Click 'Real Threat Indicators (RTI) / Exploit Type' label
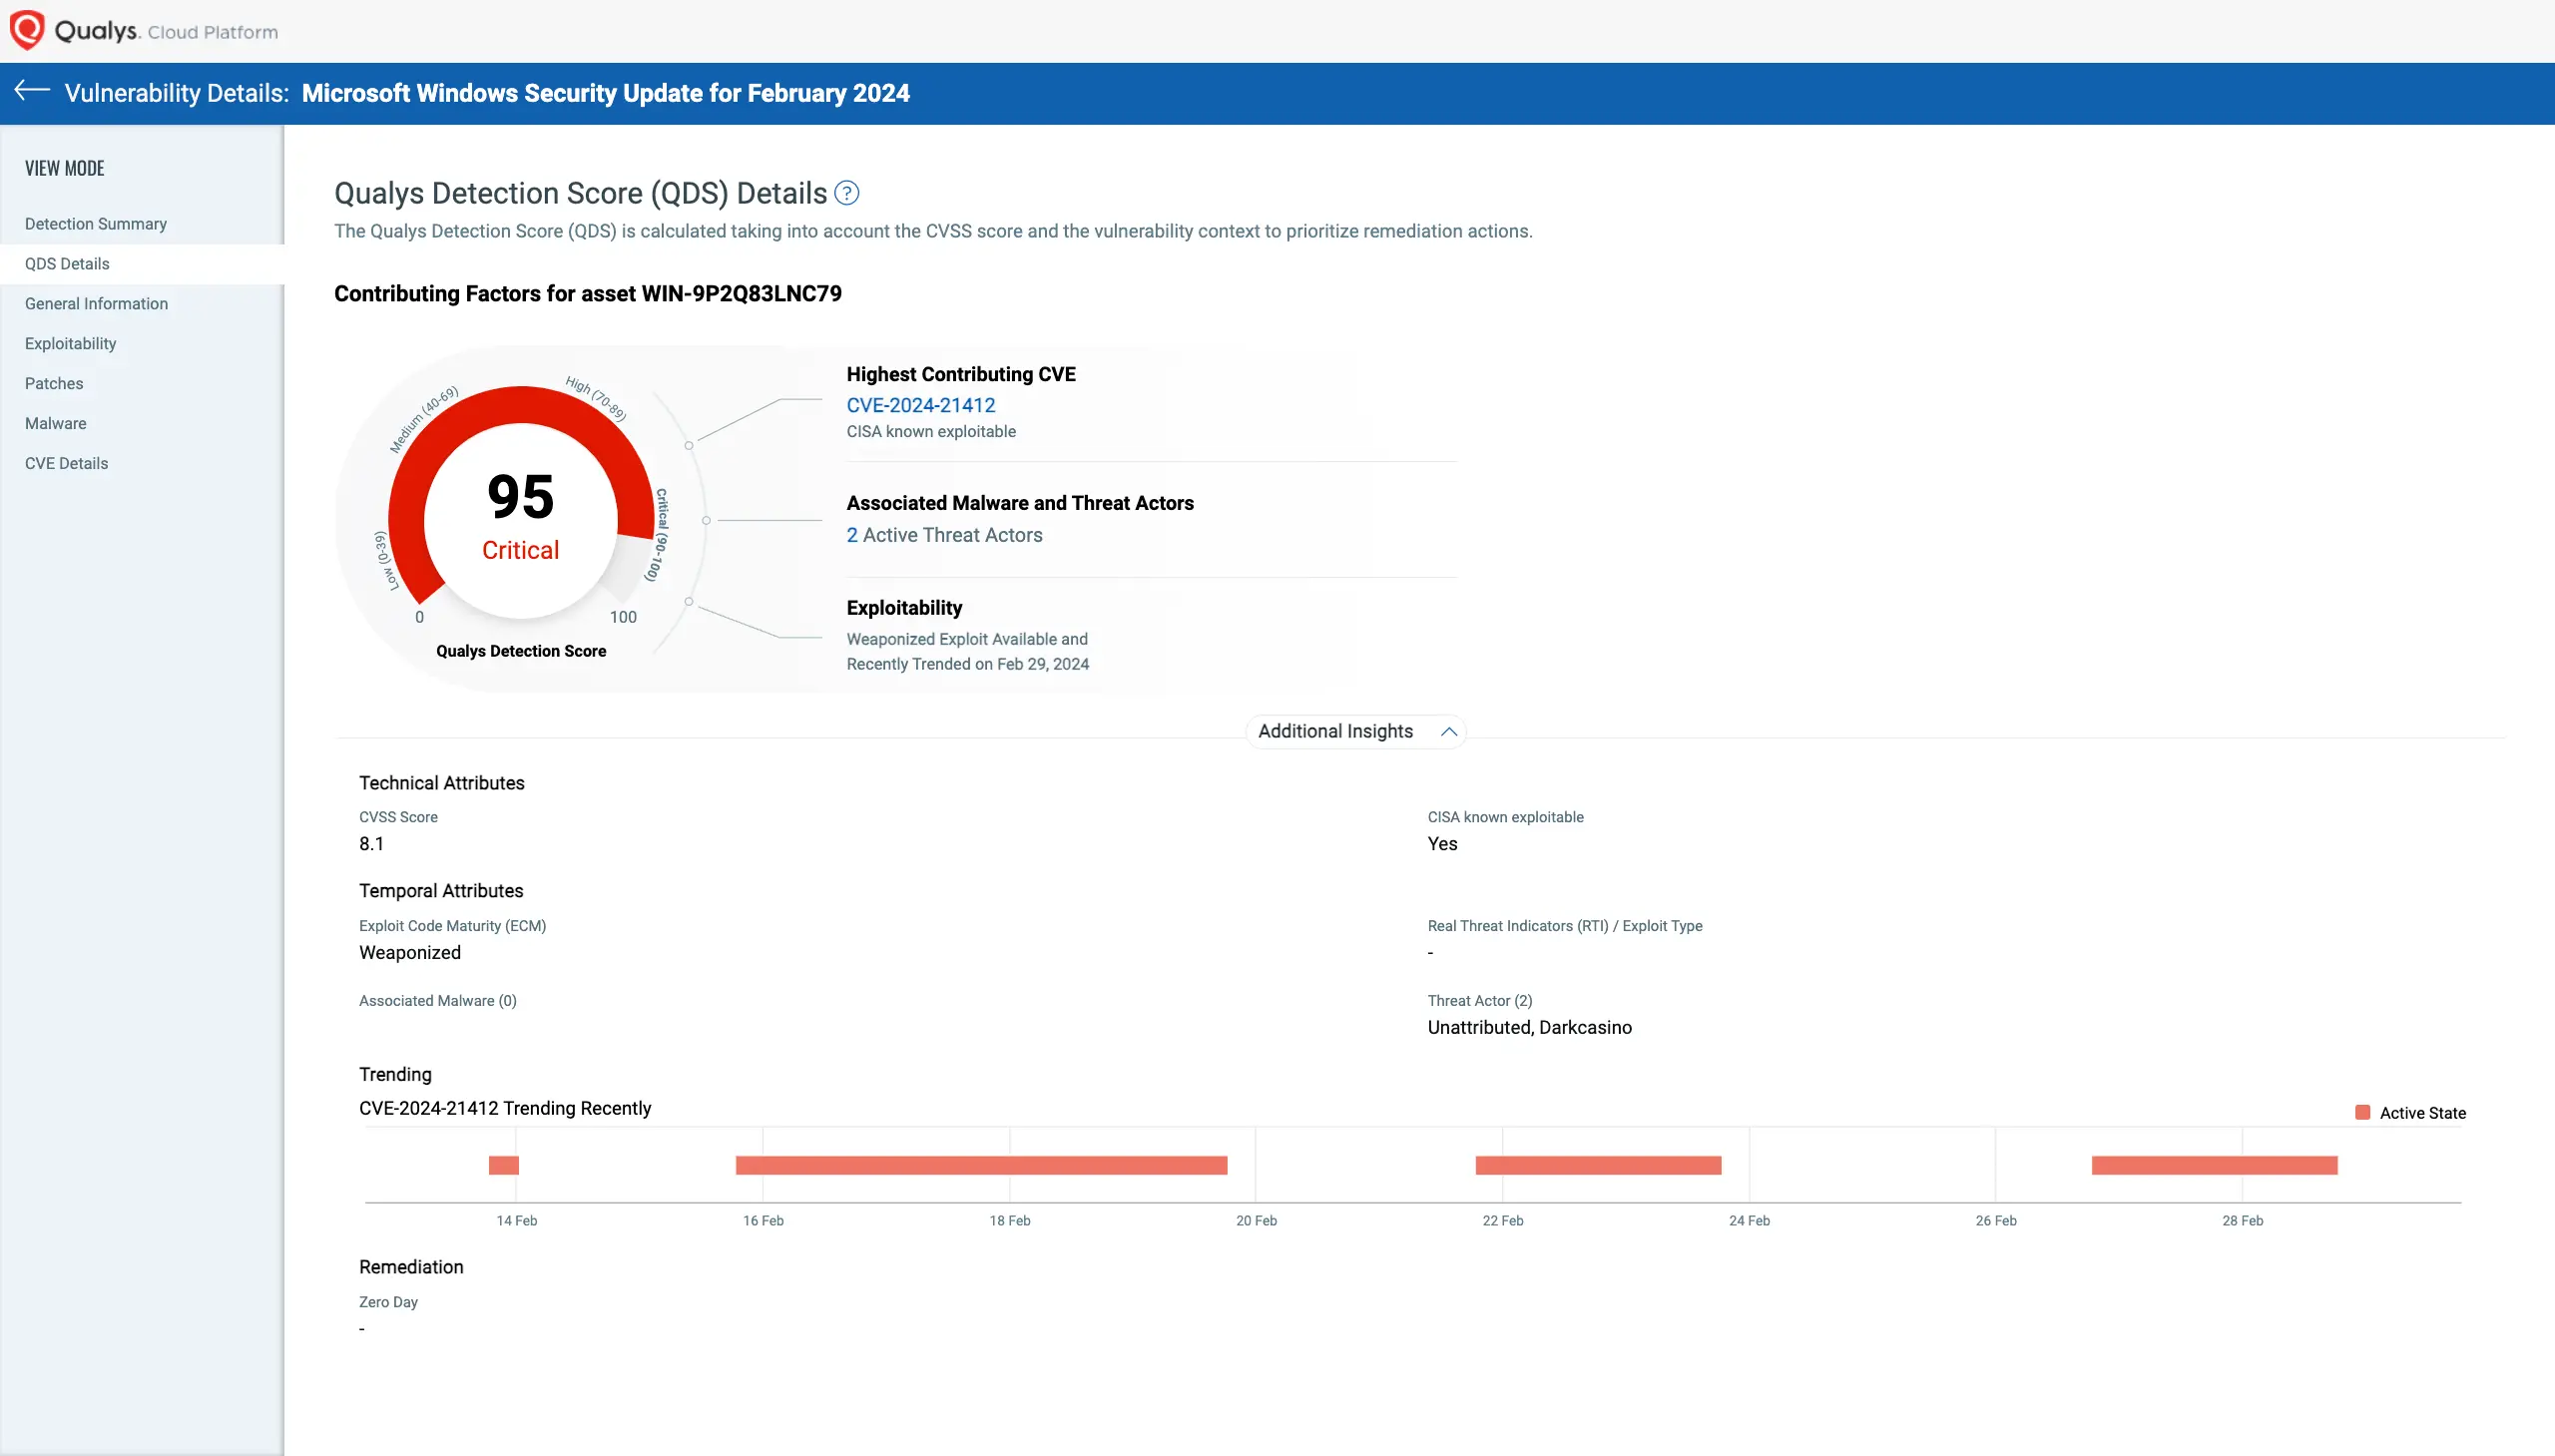Screen dimensions: 2555x1456 click(x=1565, y=926)
